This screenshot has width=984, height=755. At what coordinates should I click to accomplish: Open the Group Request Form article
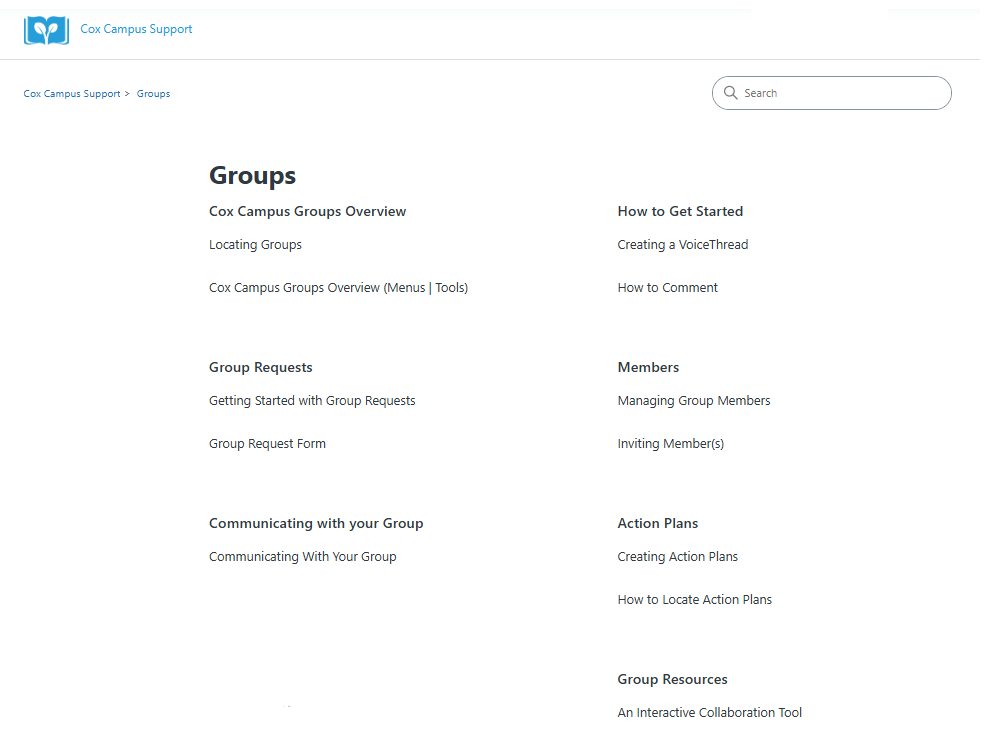267,444
